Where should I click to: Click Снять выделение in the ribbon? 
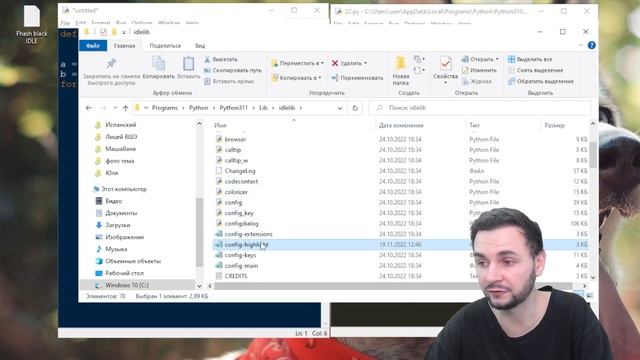click(536, 70)
